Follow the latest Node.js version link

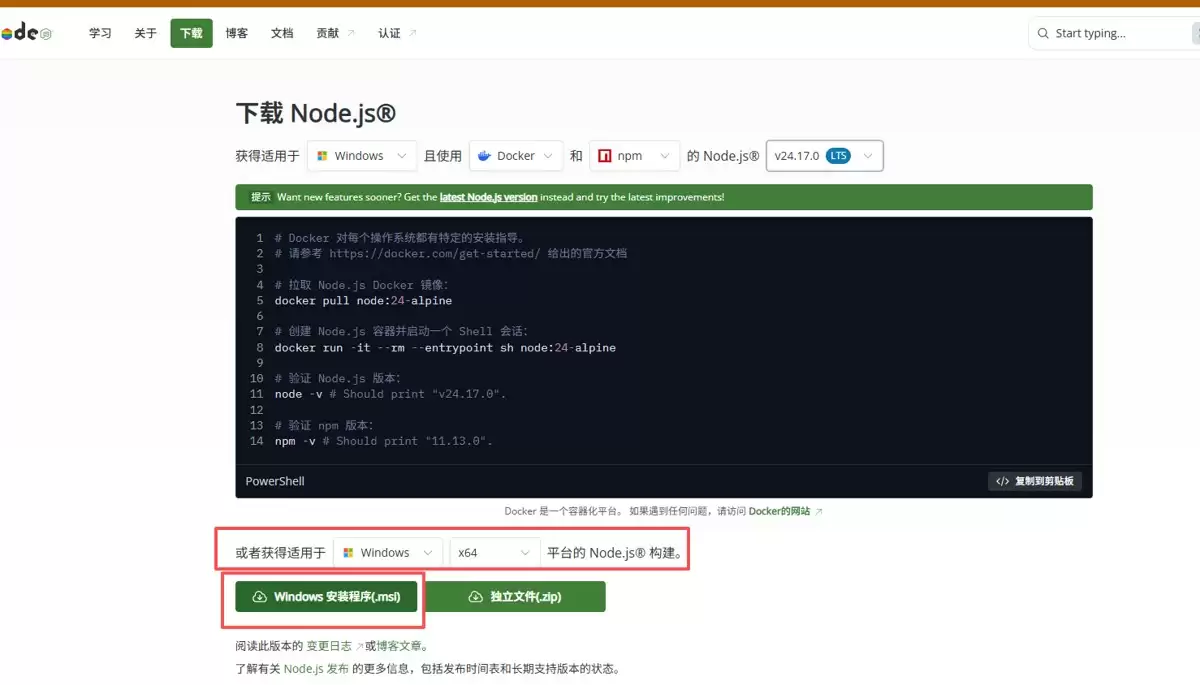coord(488,197)
